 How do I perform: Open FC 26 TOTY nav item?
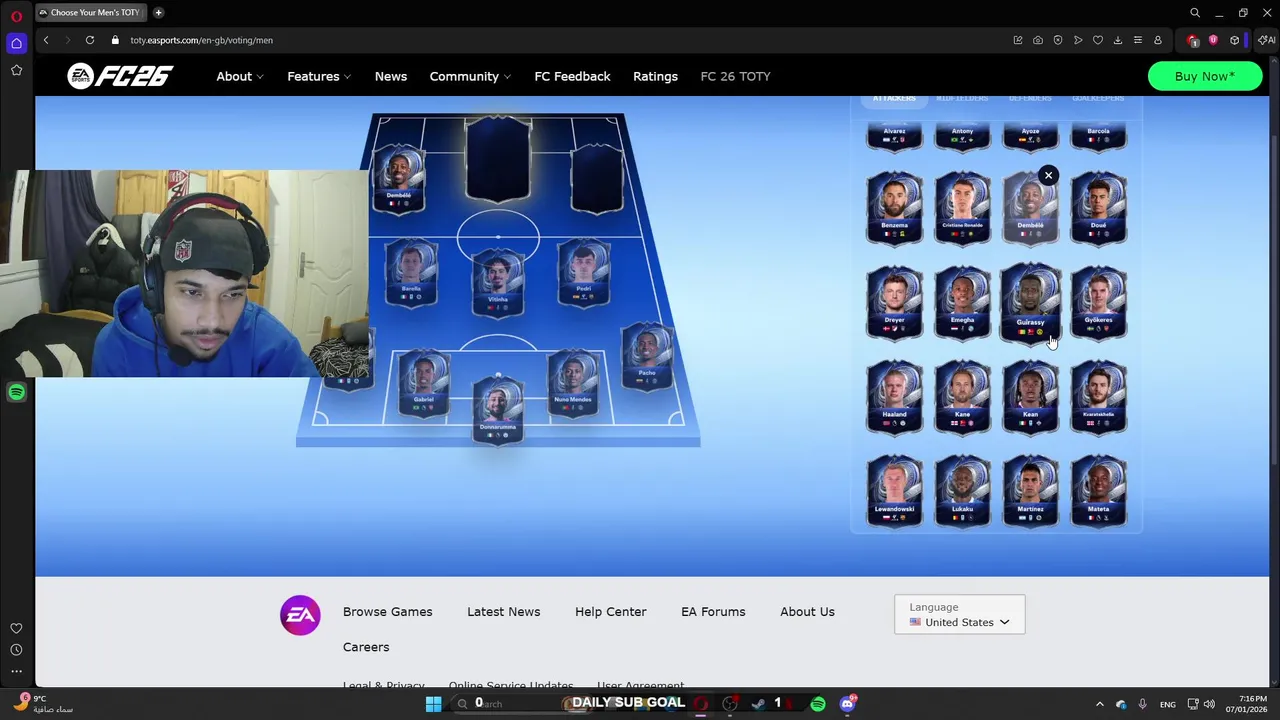coord(735,76)
